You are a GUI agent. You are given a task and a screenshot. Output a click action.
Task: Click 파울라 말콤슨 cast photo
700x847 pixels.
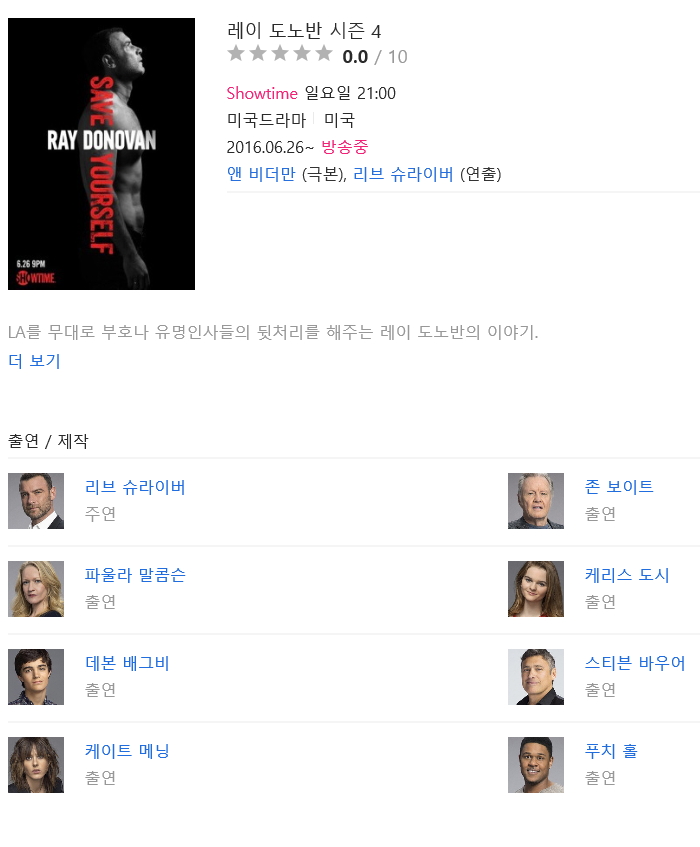(x=36, y=589)
